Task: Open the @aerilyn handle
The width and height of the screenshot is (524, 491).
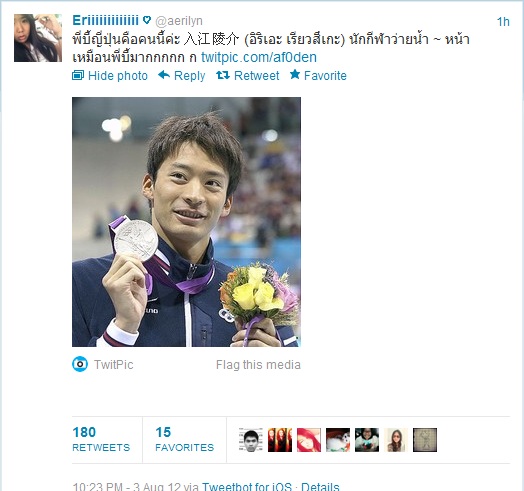Action: coord(179,21)
